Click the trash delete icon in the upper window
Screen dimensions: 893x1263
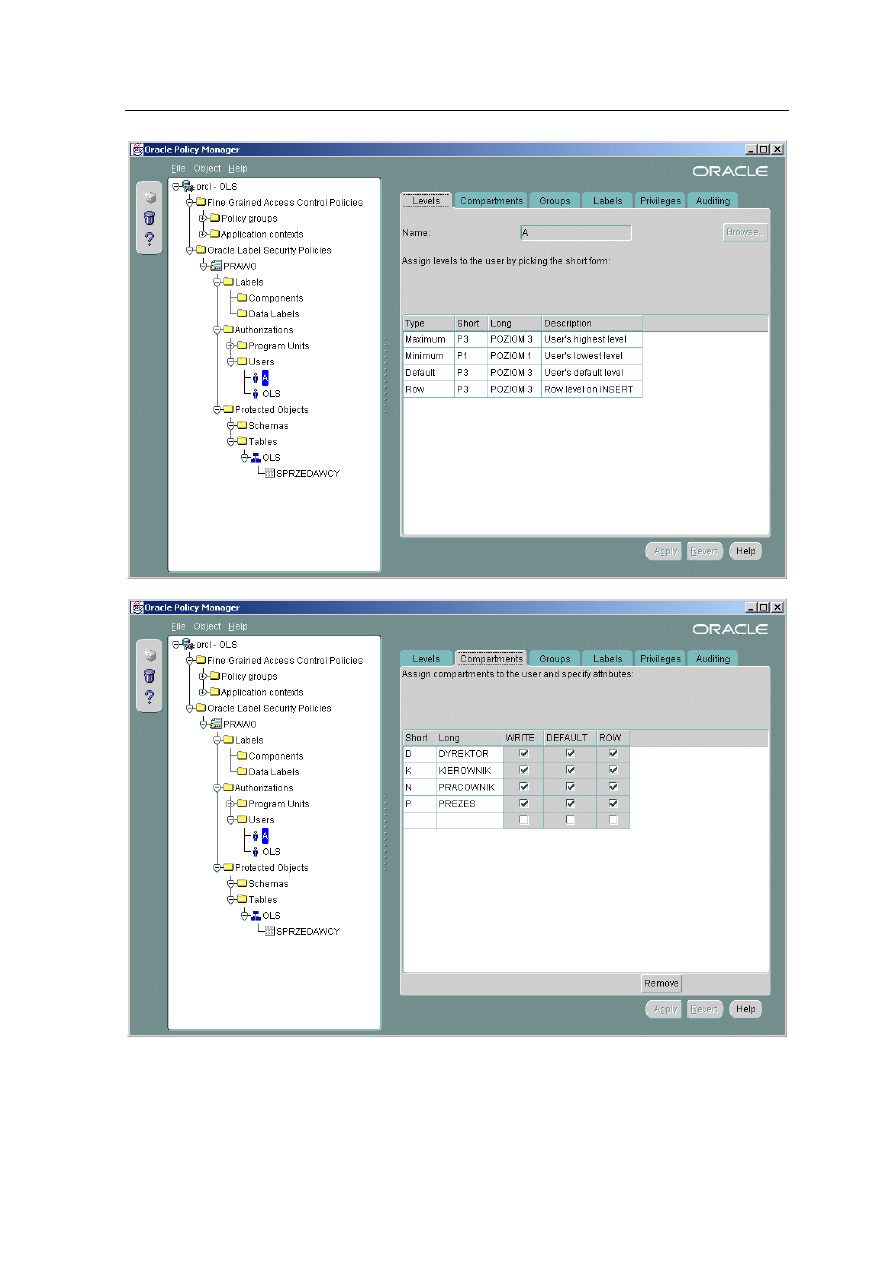pos(150,218)
